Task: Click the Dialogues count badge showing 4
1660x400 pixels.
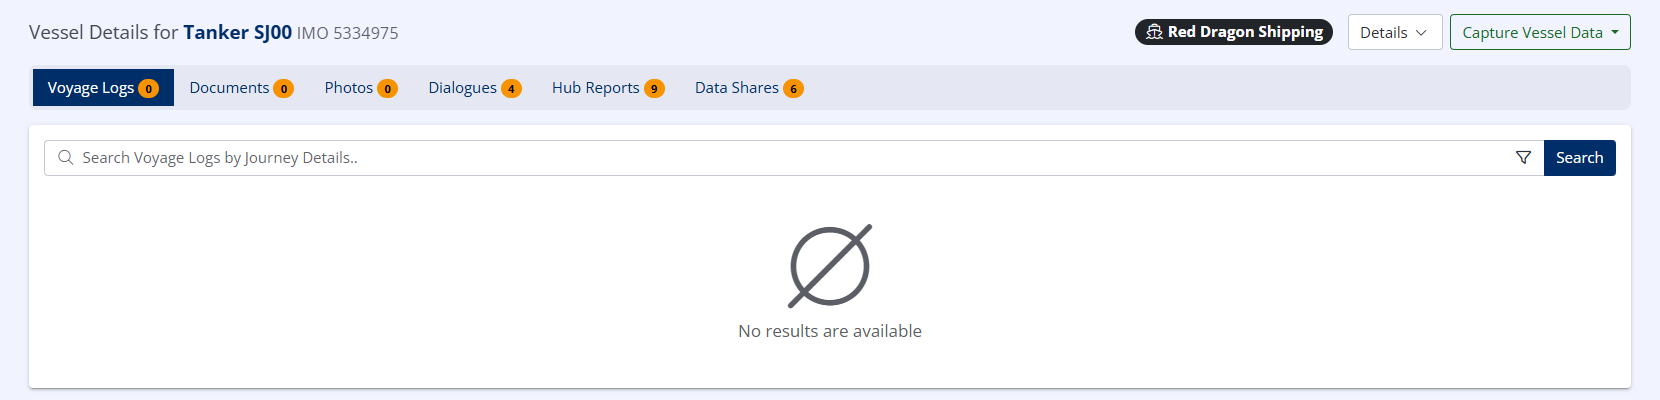Action: coord(511,89)
